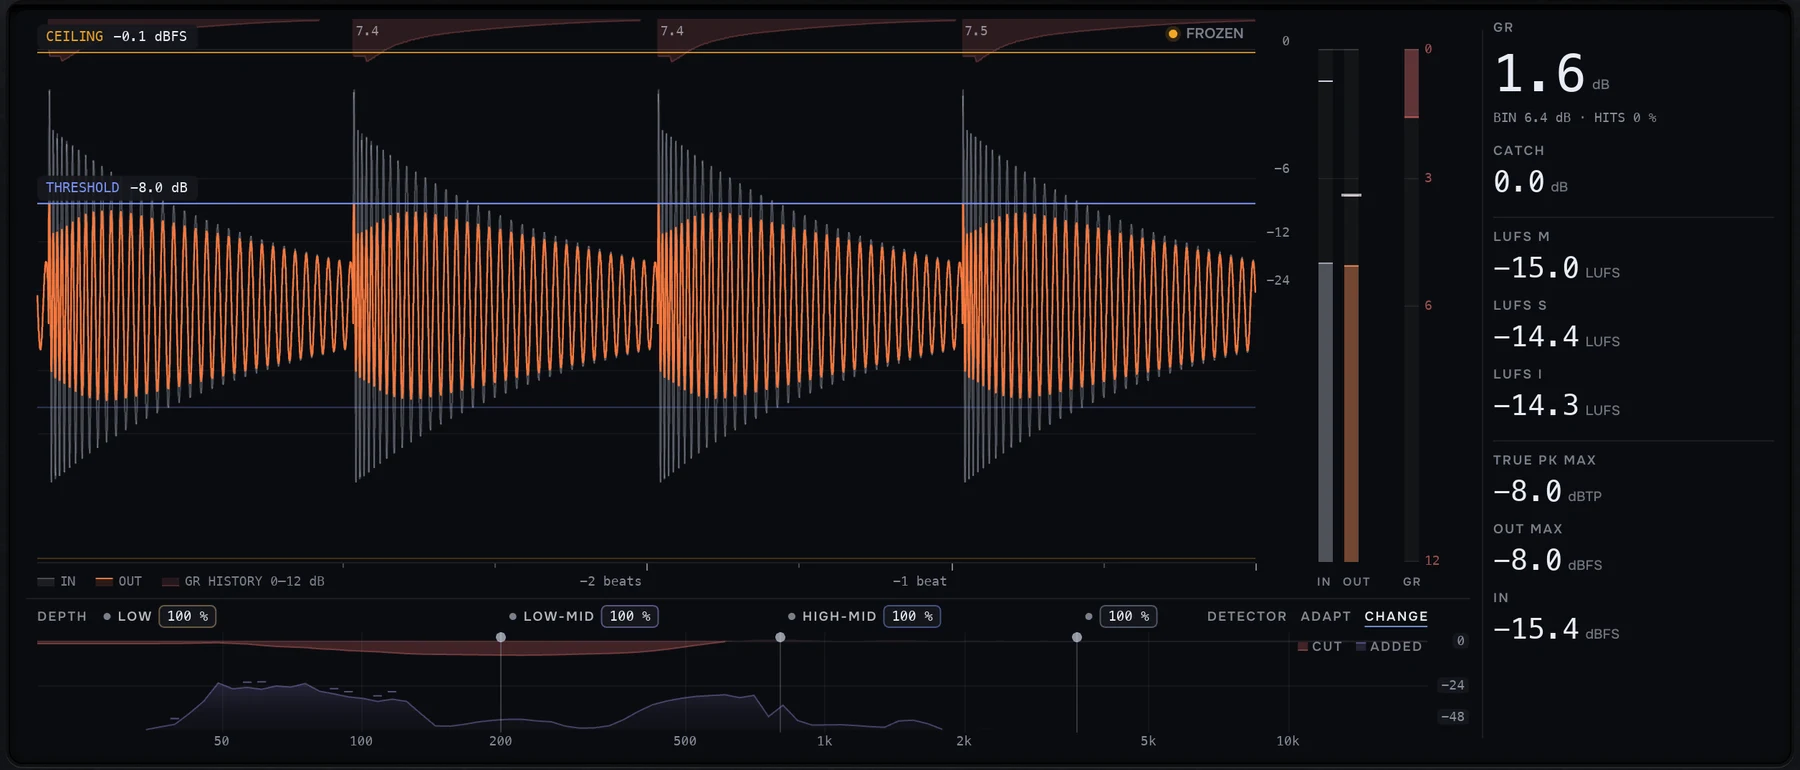Click the DEPTH label
The image size is (1800, 770).
tap(62, 617)
